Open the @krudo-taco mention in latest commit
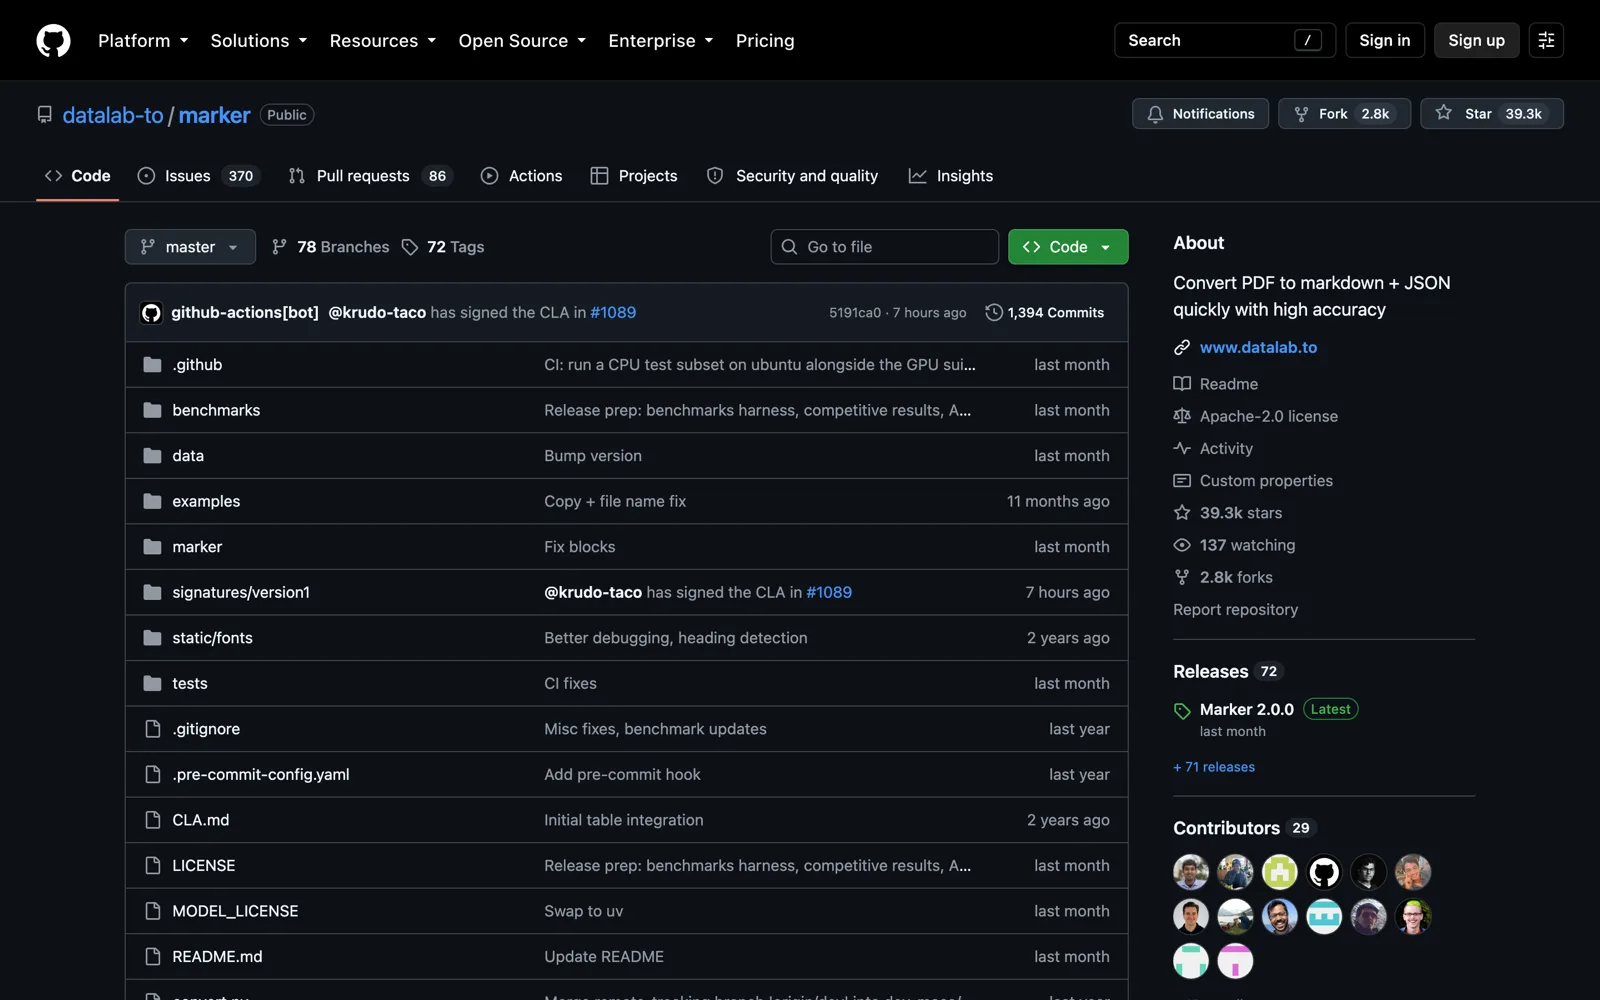This screenshot has width=1600, height=1000. click(x=377, y=313)
